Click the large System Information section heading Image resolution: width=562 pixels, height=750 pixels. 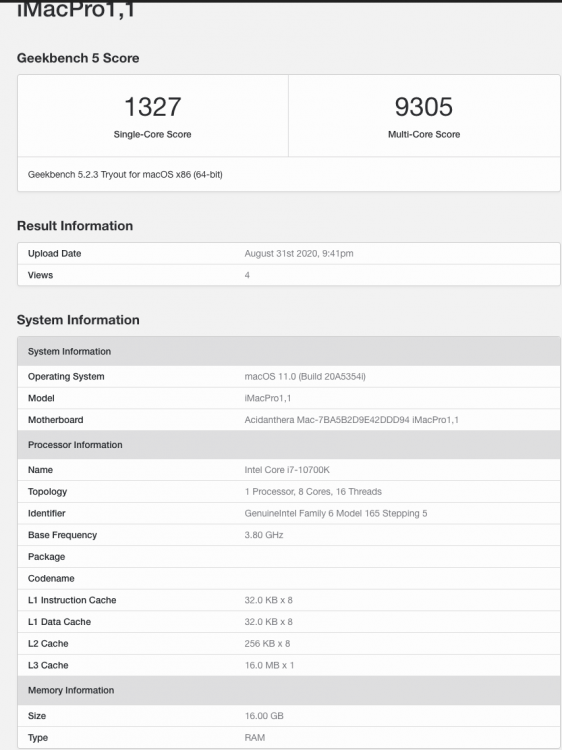[78, 320]
